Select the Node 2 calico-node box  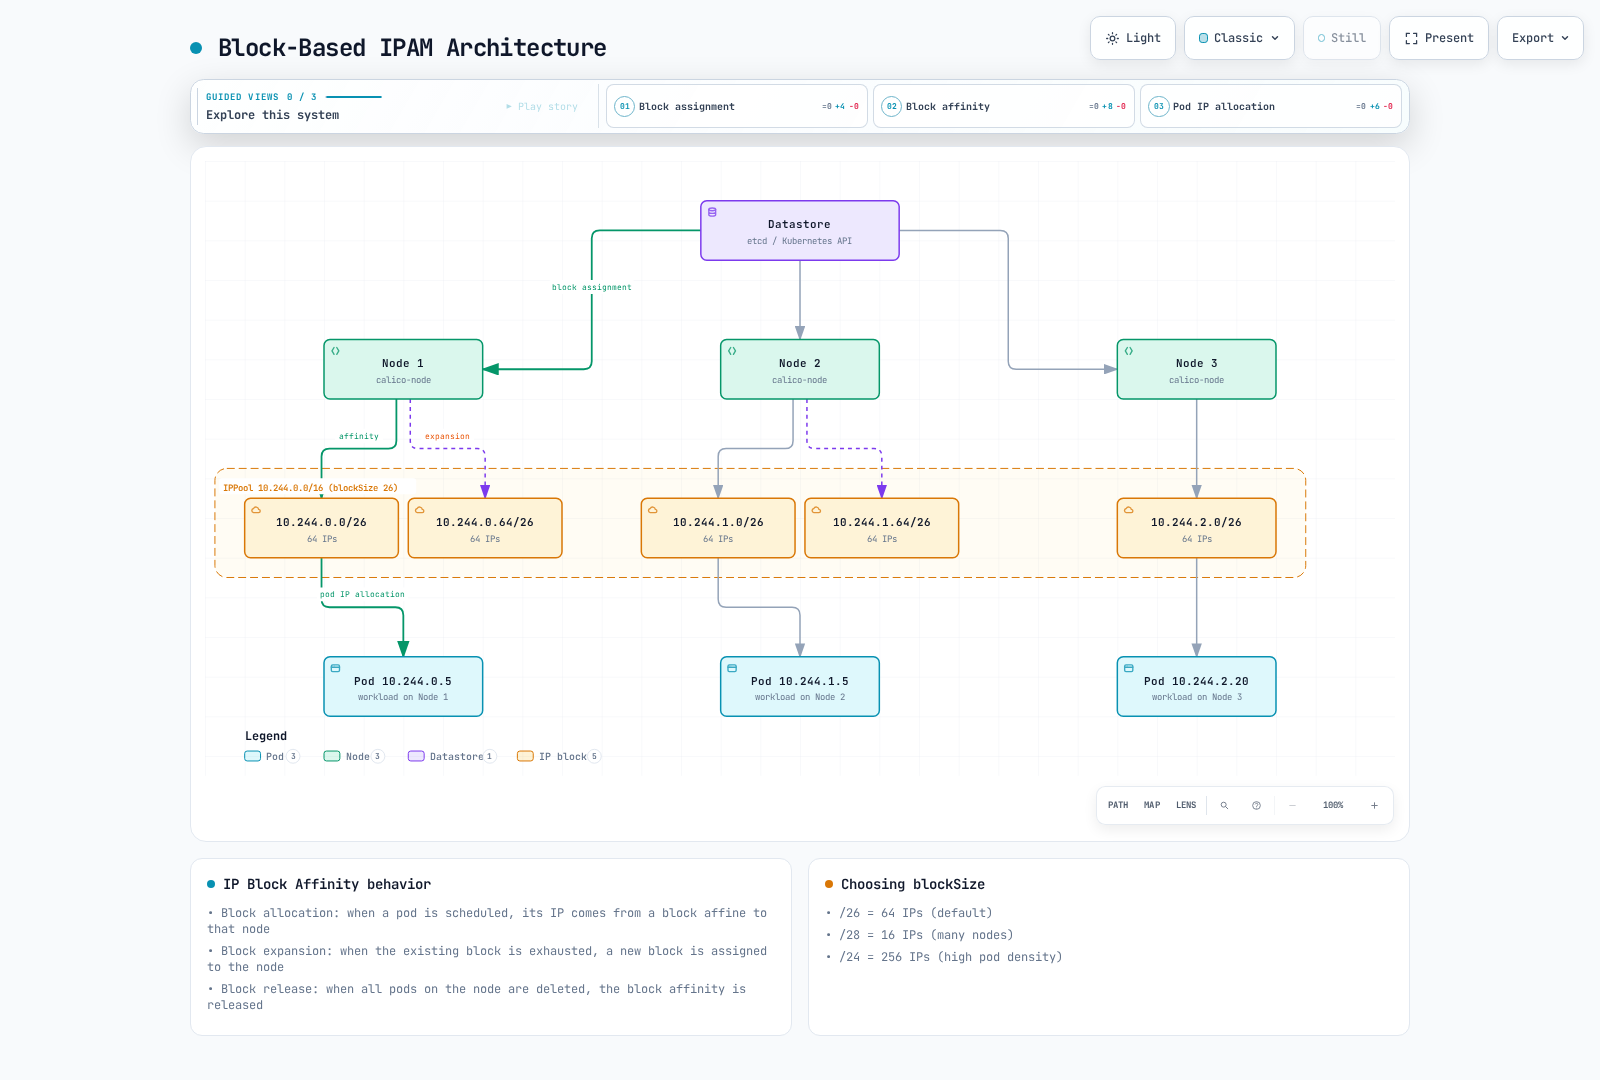pos(800,369)
